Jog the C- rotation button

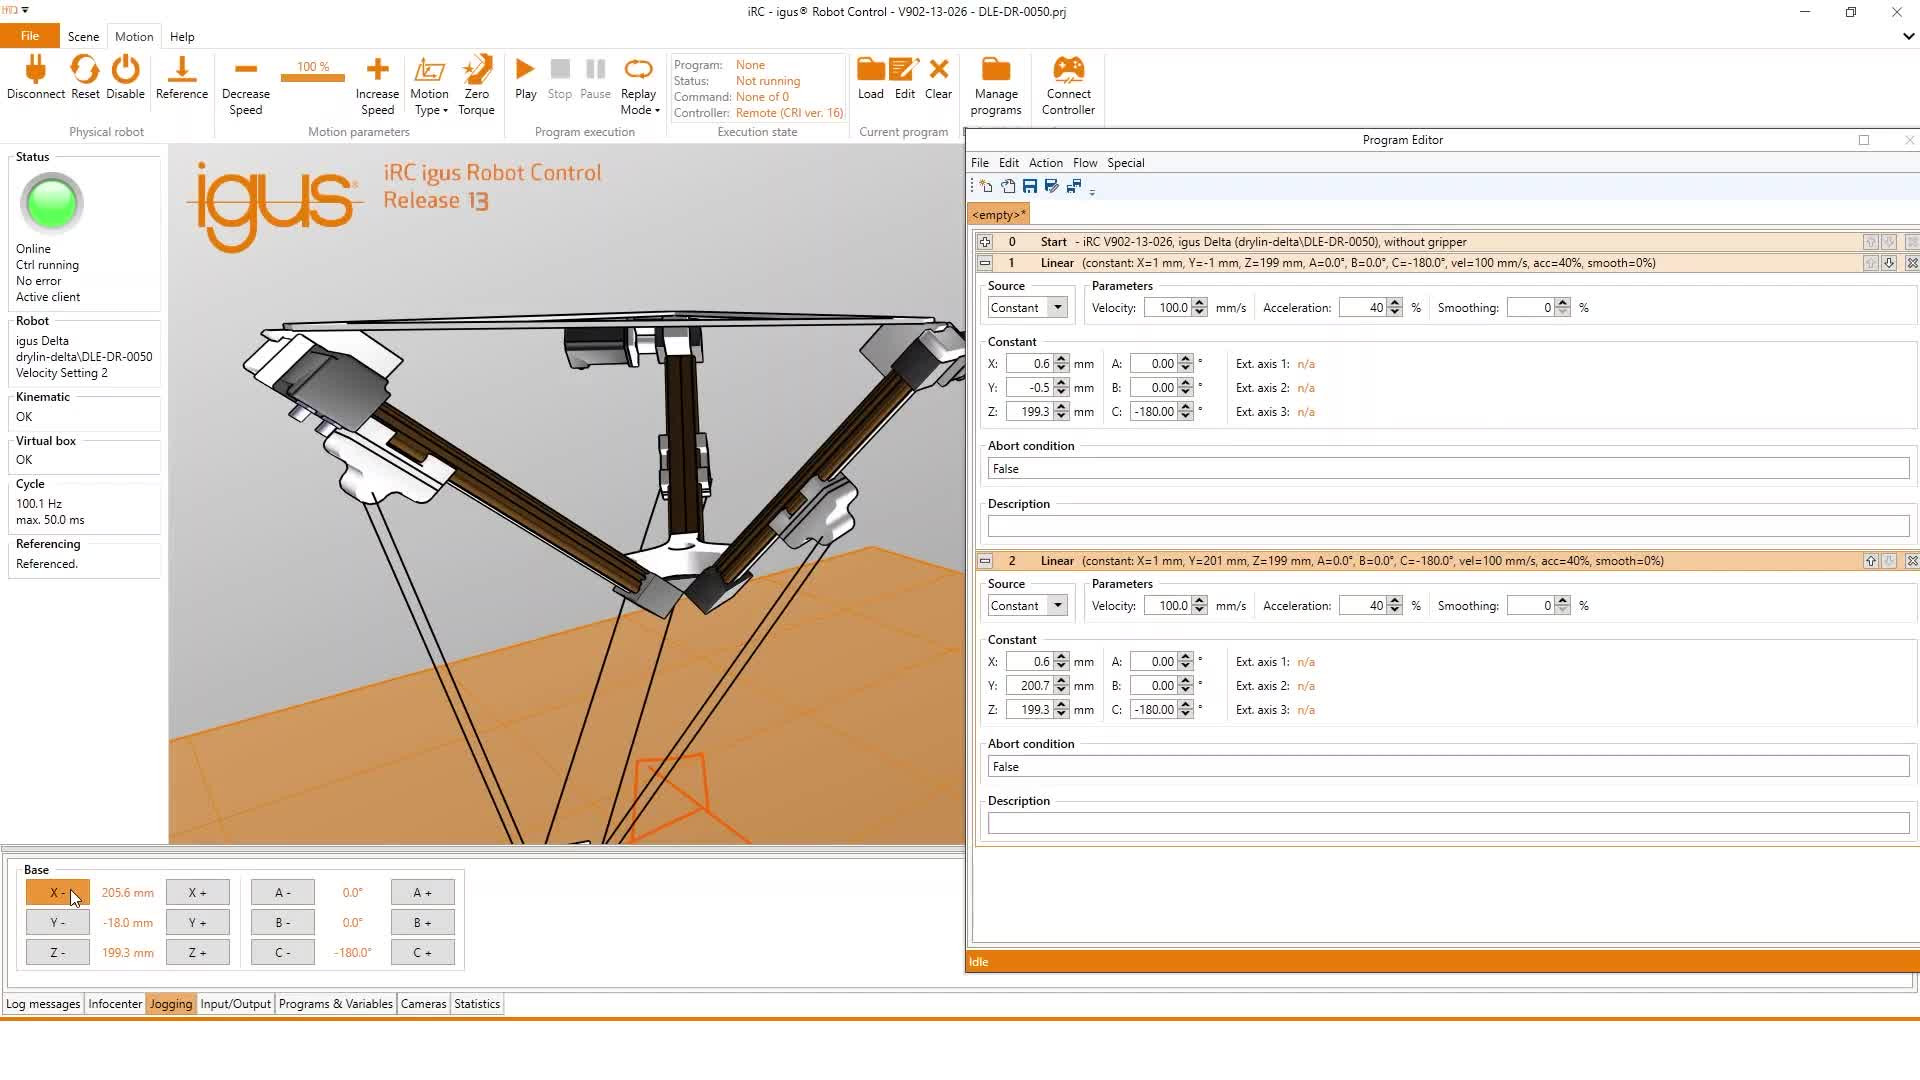[283, 953]
